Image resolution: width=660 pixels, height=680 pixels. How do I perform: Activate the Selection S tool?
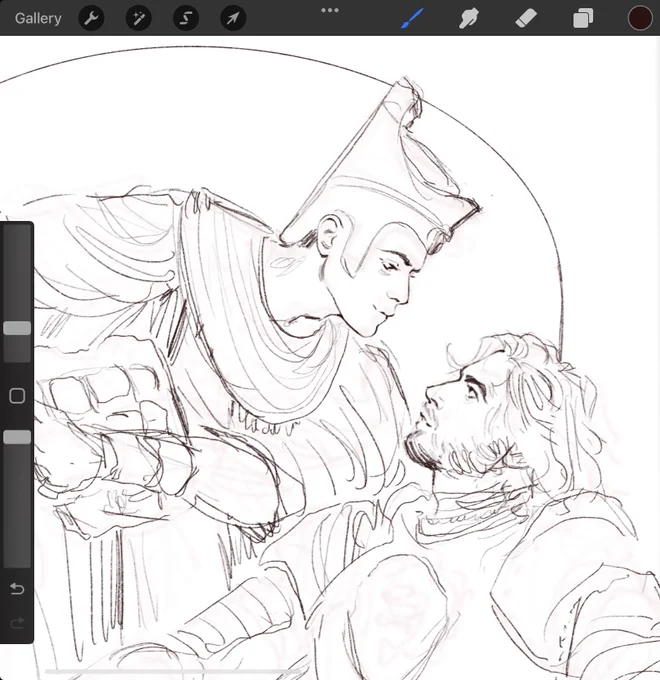(186, 18)
